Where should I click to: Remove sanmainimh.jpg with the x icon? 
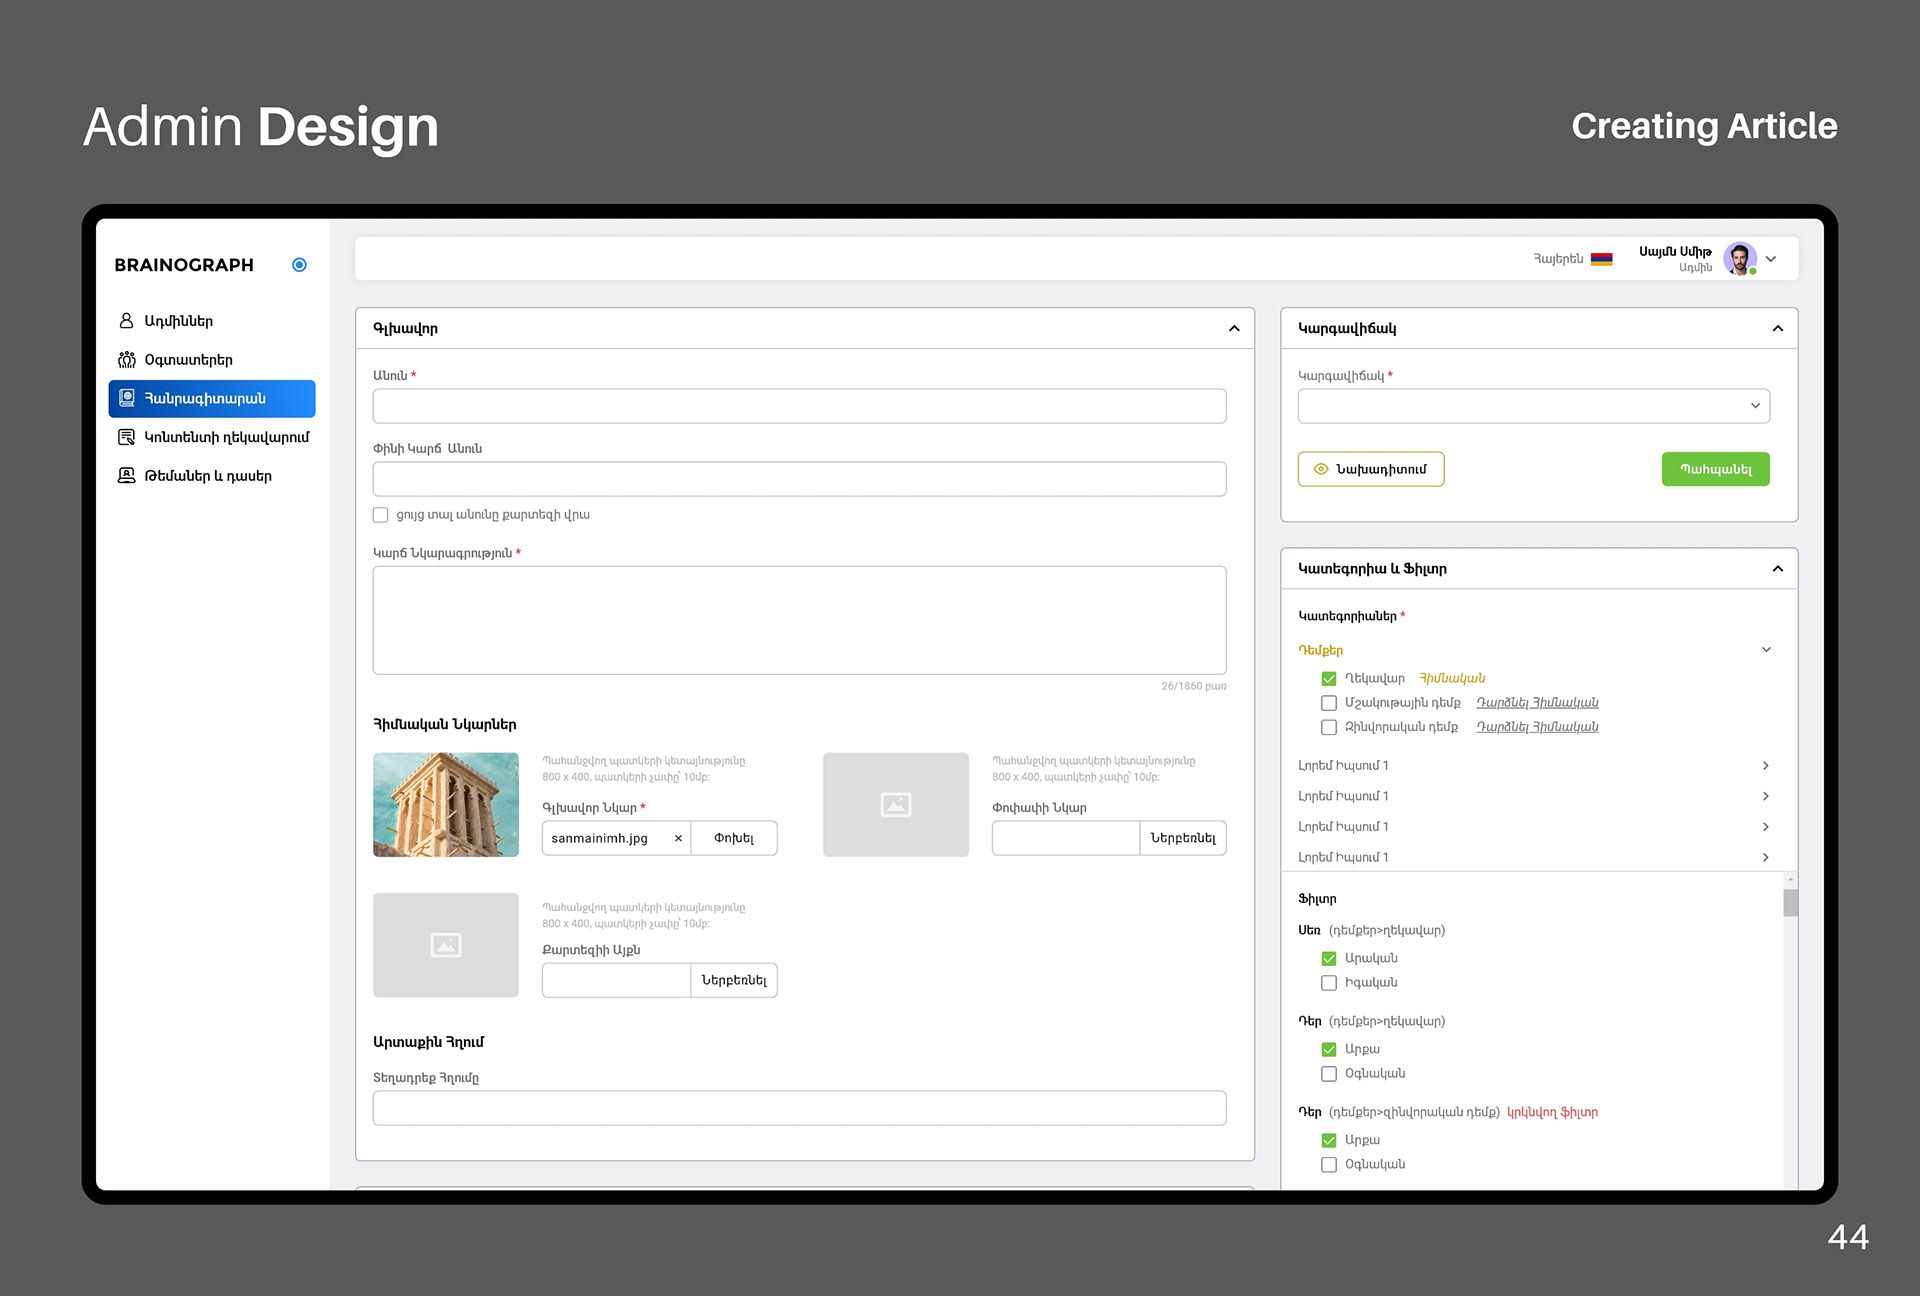[678, 838]
